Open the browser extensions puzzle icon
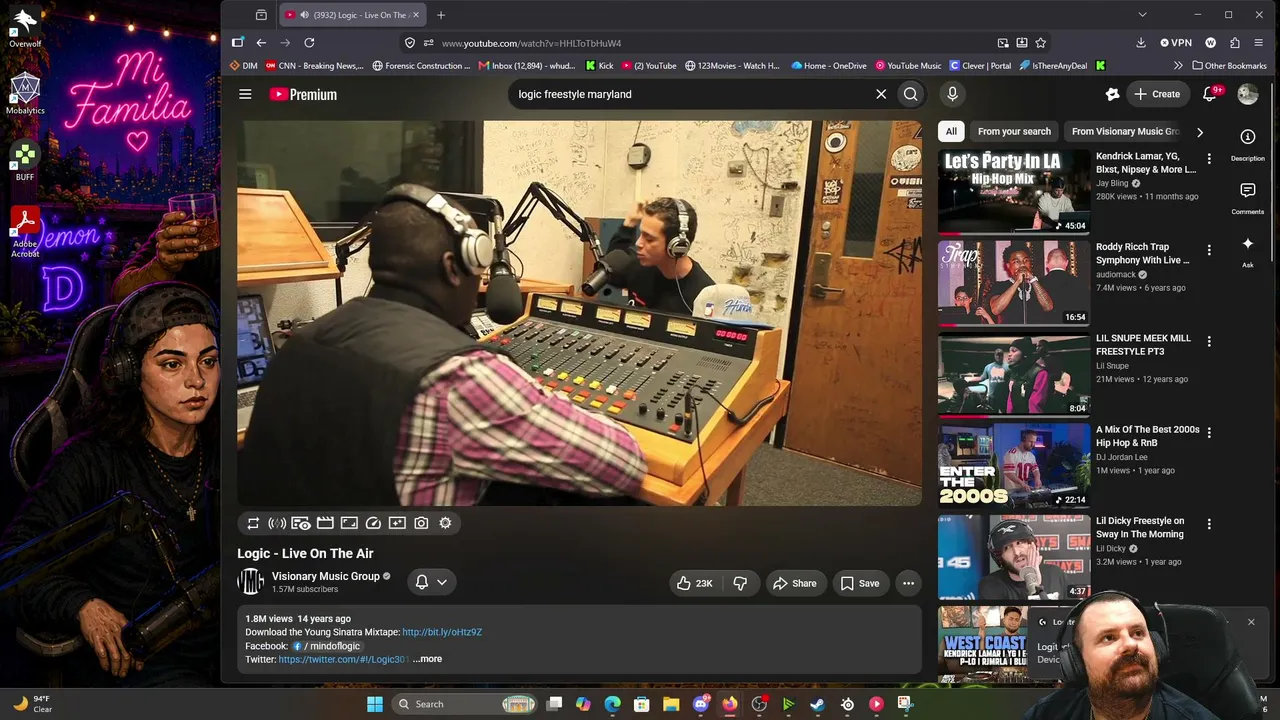Image resolution: width=1280 pixels, height=720 pixels. (x=1234, y=43)
